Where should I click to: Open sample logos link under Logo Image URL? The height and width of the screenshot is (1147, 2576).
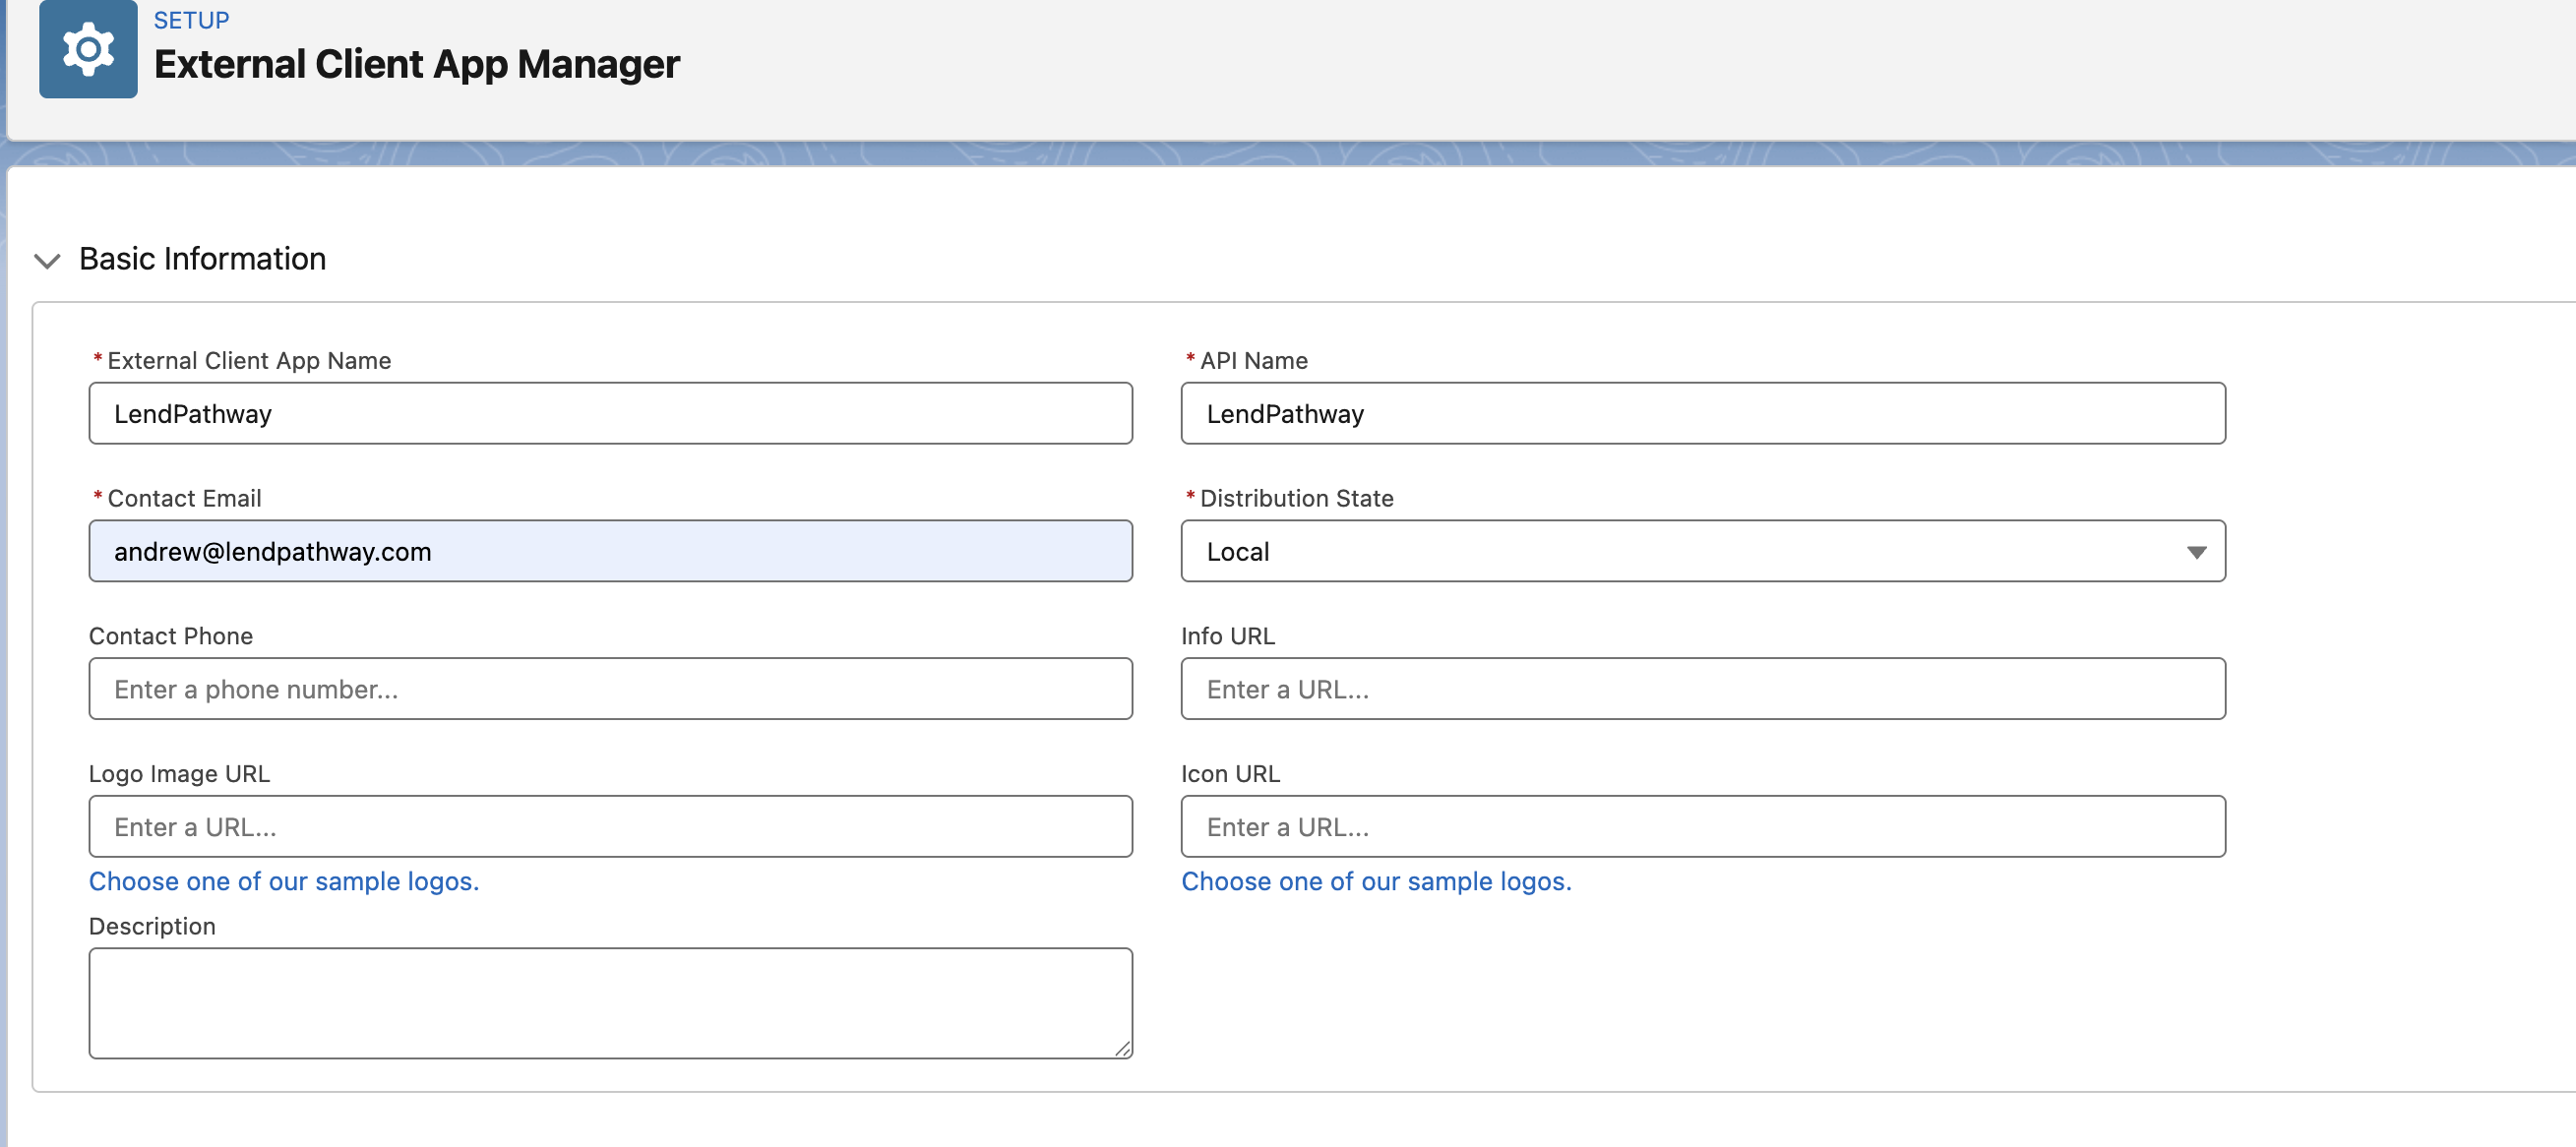[x=284, y=881]
